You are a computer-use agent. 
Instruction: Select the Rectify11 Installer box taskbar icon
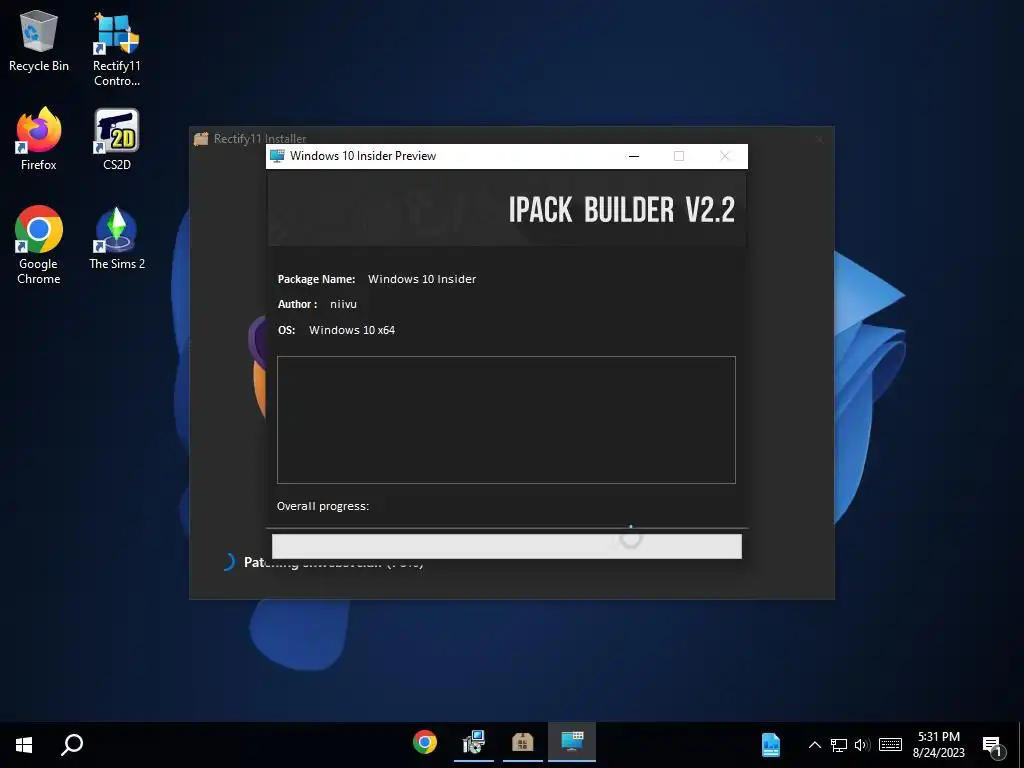(x=522, y=743)
